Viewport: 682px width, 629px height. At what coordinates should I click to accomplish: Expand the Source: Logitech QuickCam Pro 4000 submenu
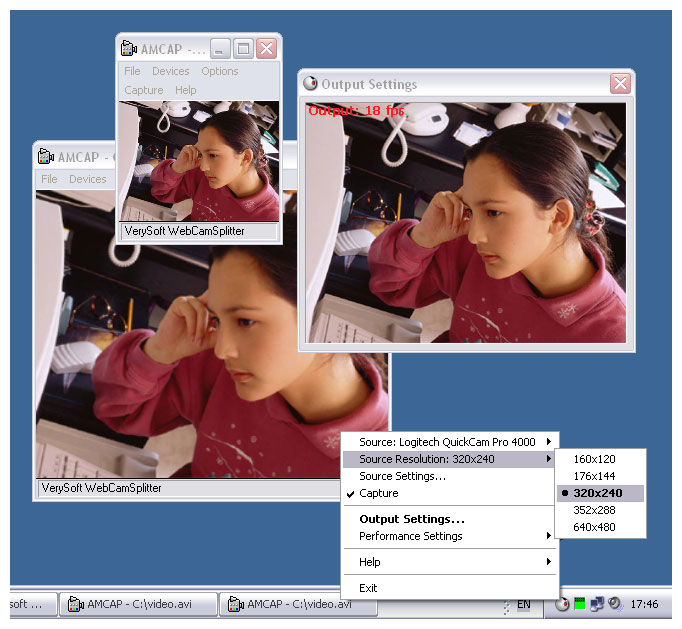(x=450, y=442)
